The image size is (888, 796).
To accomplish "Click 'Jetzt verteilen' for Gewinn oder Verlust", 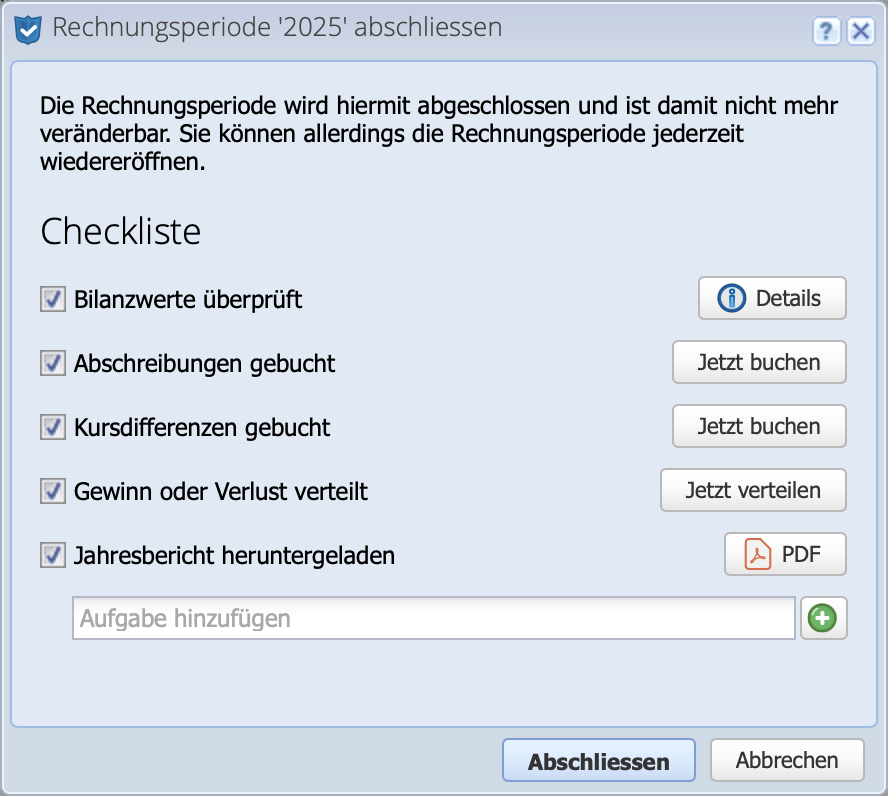I will pos(753,490).
